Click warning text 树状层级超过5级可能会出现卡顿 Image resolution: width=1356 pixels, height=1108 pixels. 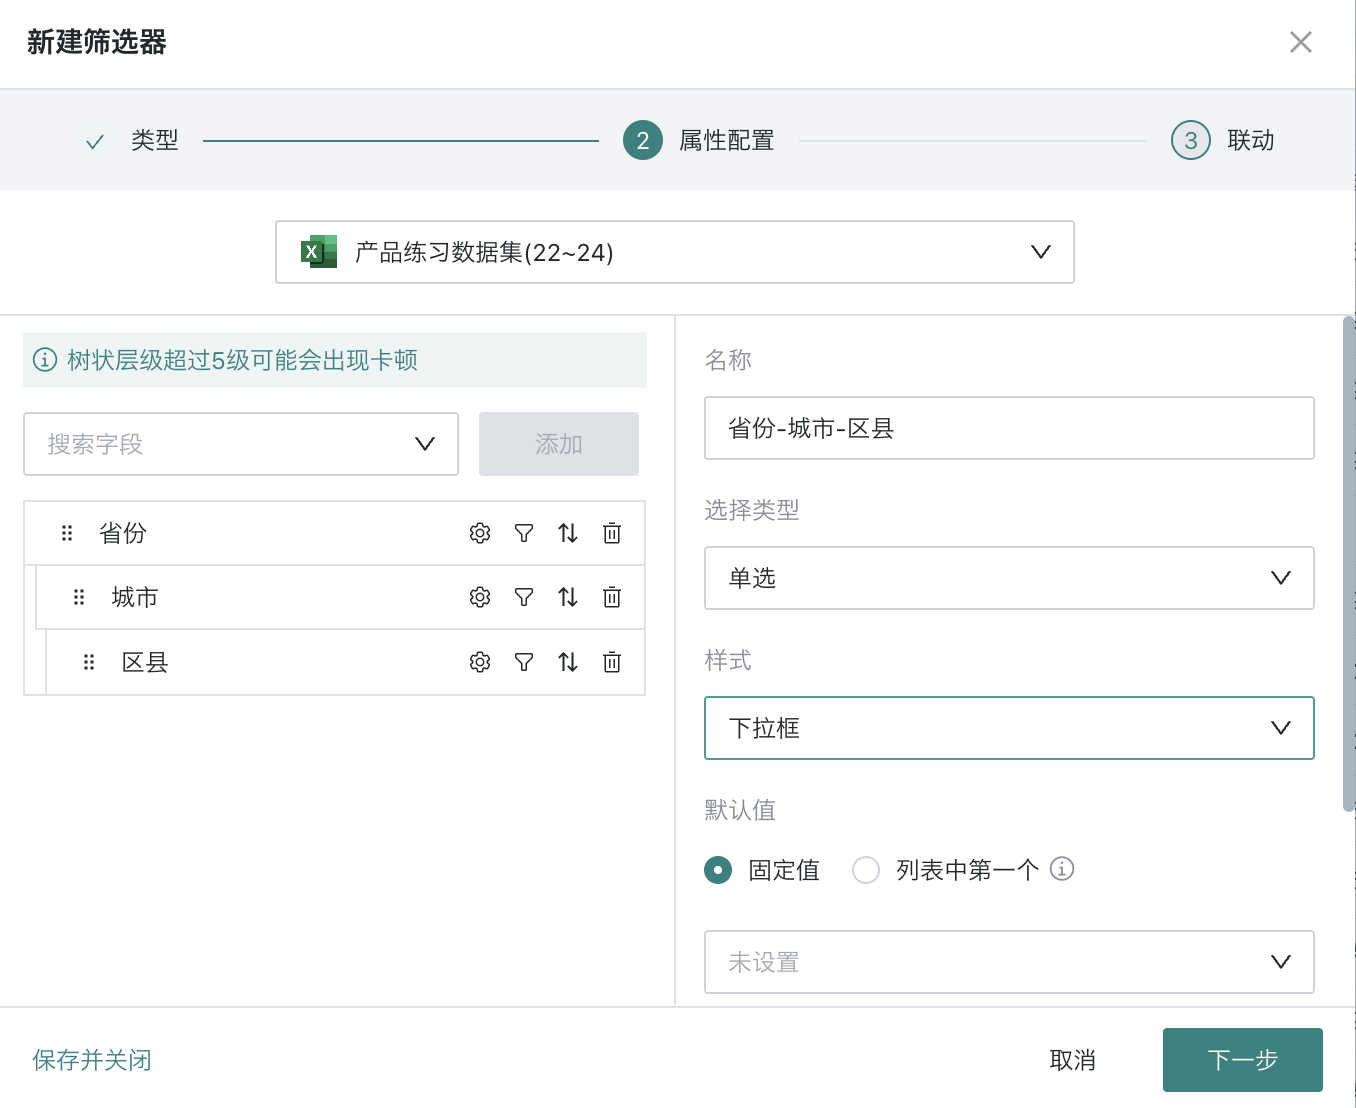coord(243,360)
